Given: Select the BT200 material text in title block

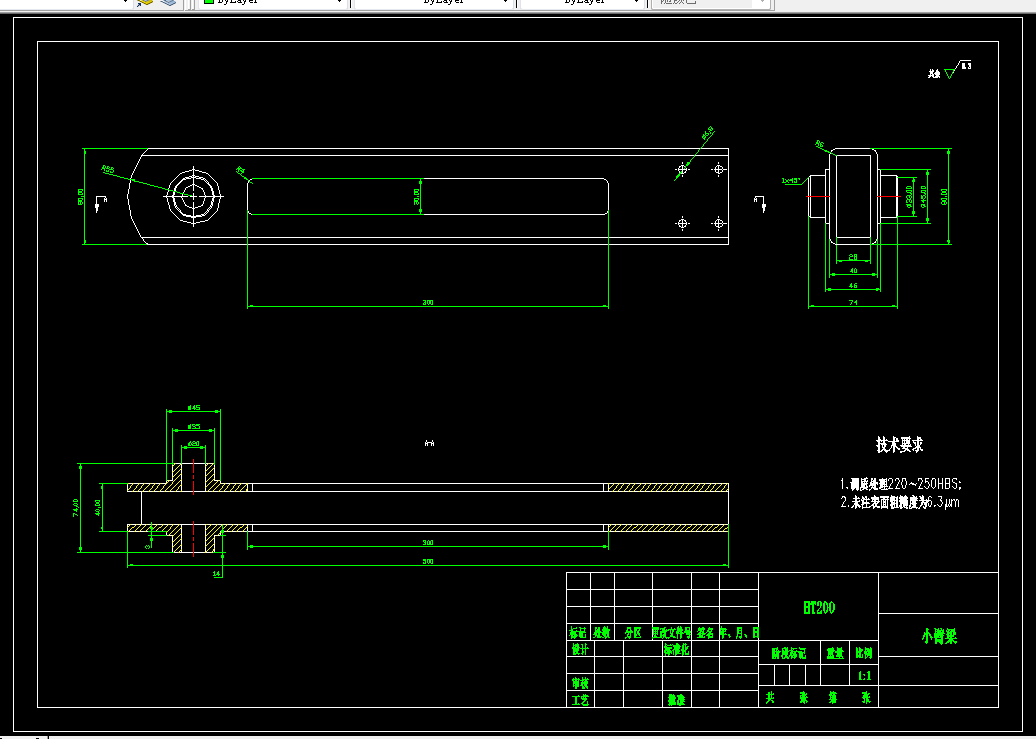Looking at the screenshot, I should pos(819,608).
